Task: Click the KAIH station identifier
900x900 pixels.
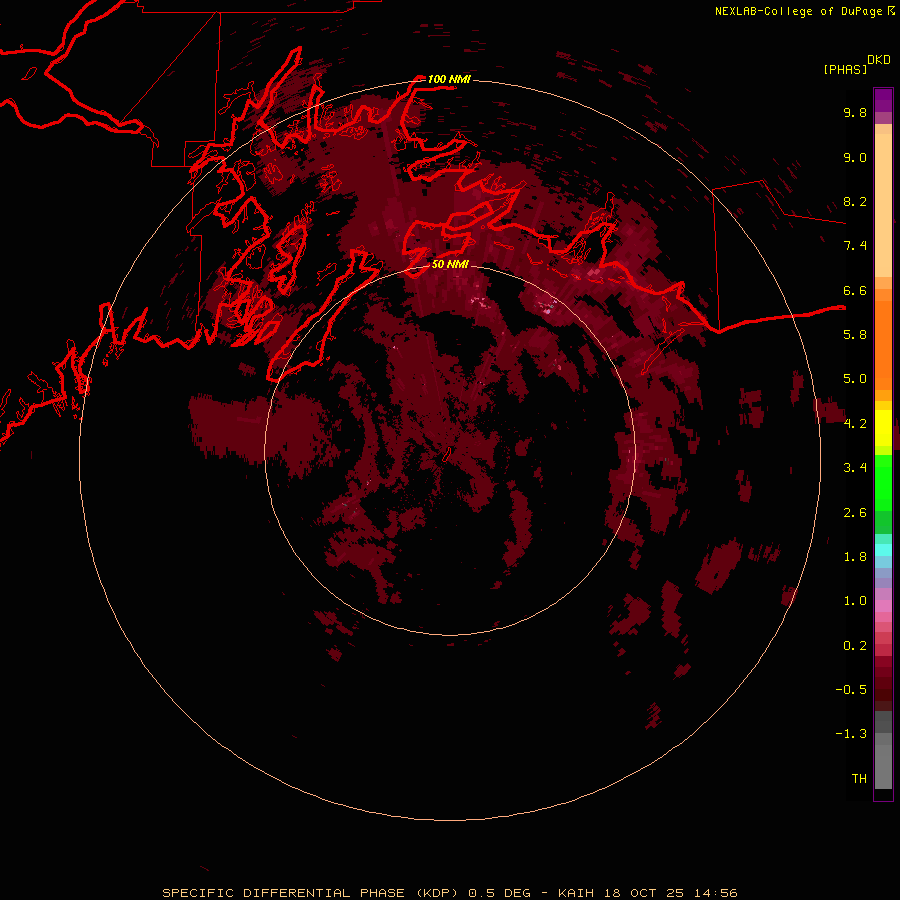Action: pos(576,893)
